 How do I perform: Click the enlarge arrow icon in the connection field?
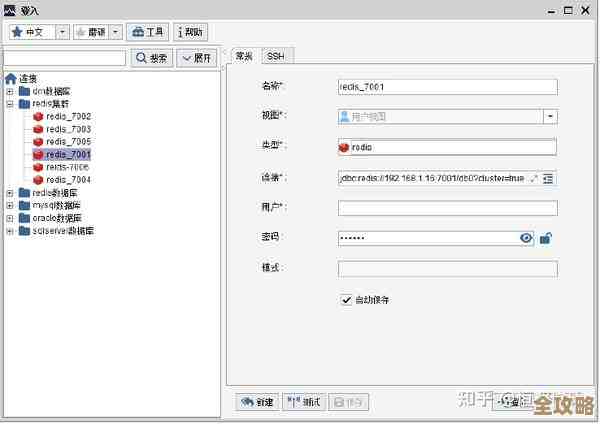coord(533,178)
